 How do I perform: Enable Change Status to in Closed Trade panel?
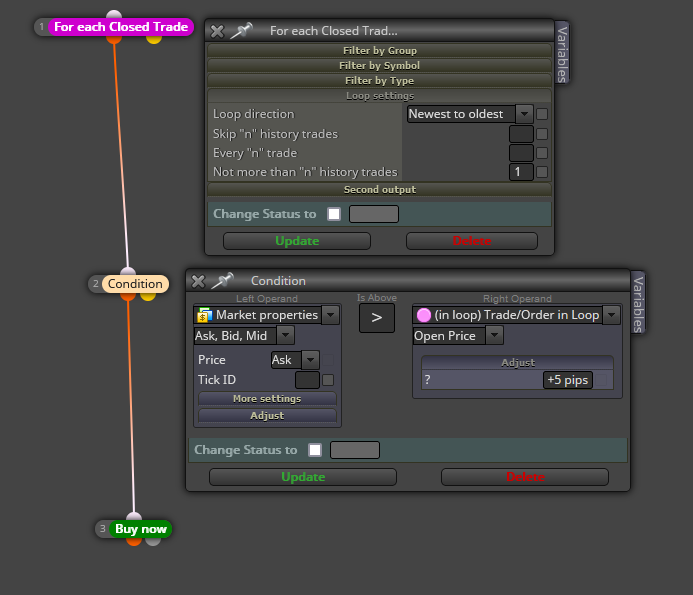coord(334,214)
